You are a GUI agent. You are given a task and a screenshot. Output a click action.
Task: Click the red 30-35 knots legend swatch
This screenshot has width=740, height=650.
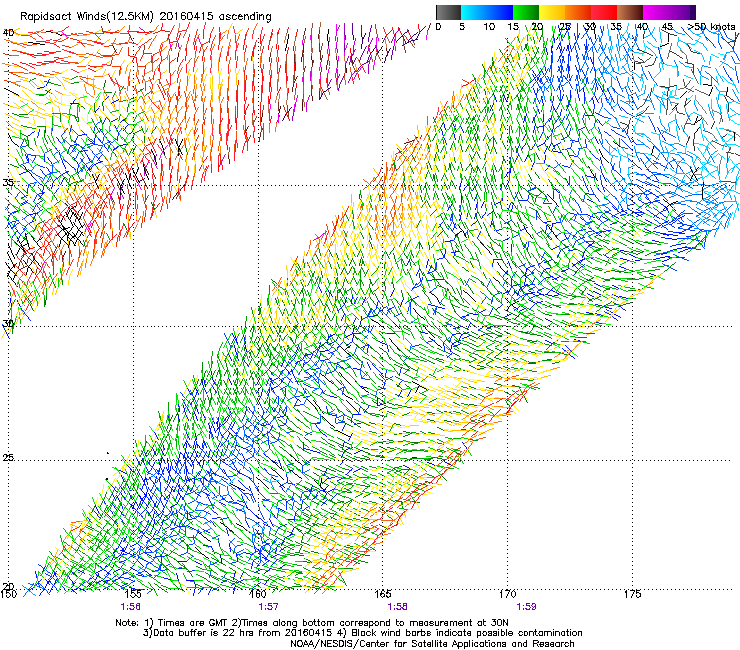coord(604,12)
